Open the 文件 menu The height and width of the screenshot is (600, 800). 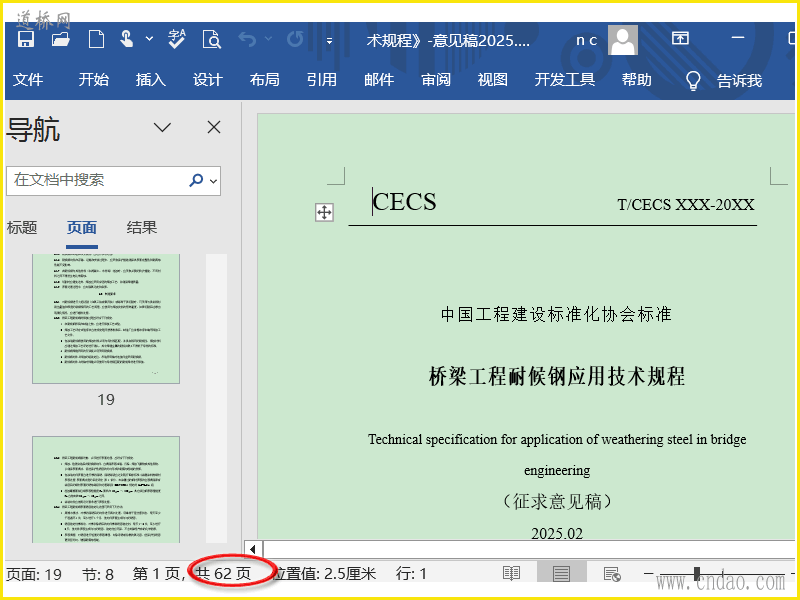point(28,80)
